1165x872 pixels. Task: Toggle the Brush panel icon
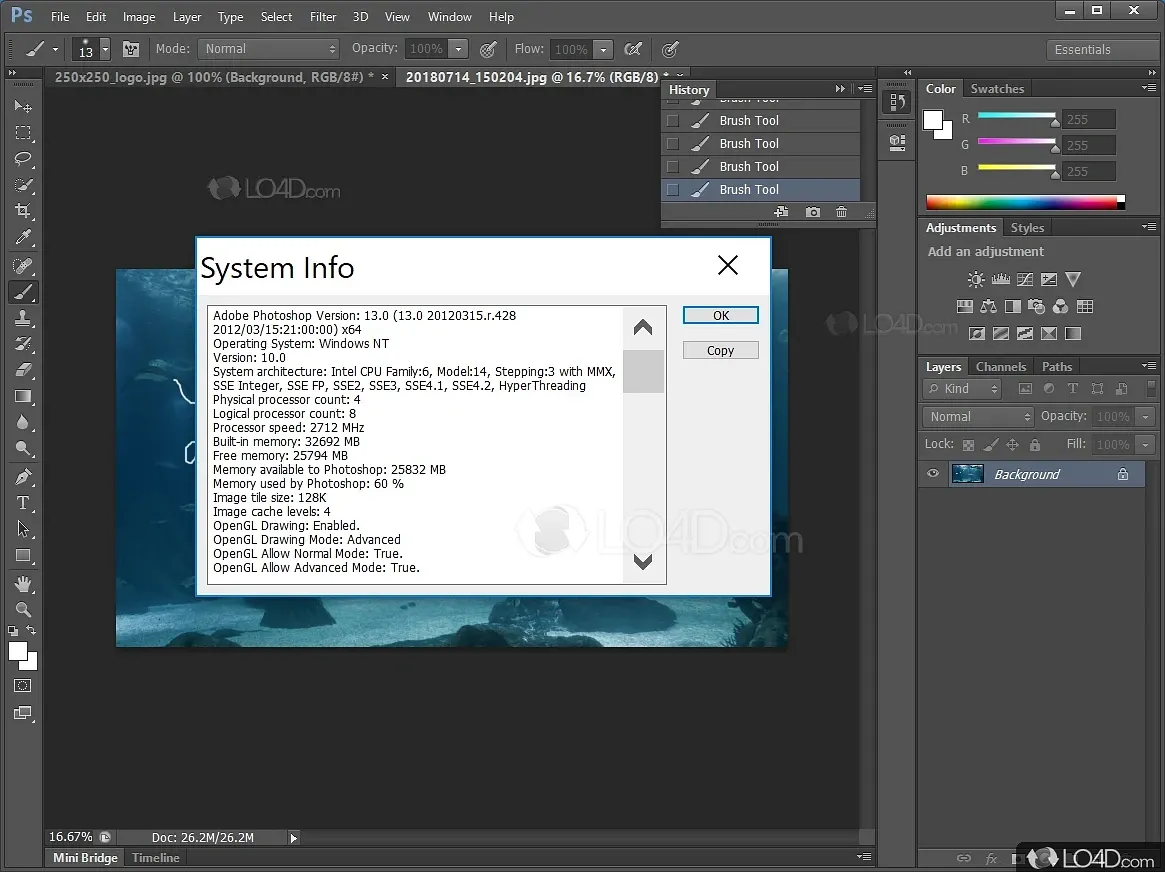[131, 49]
